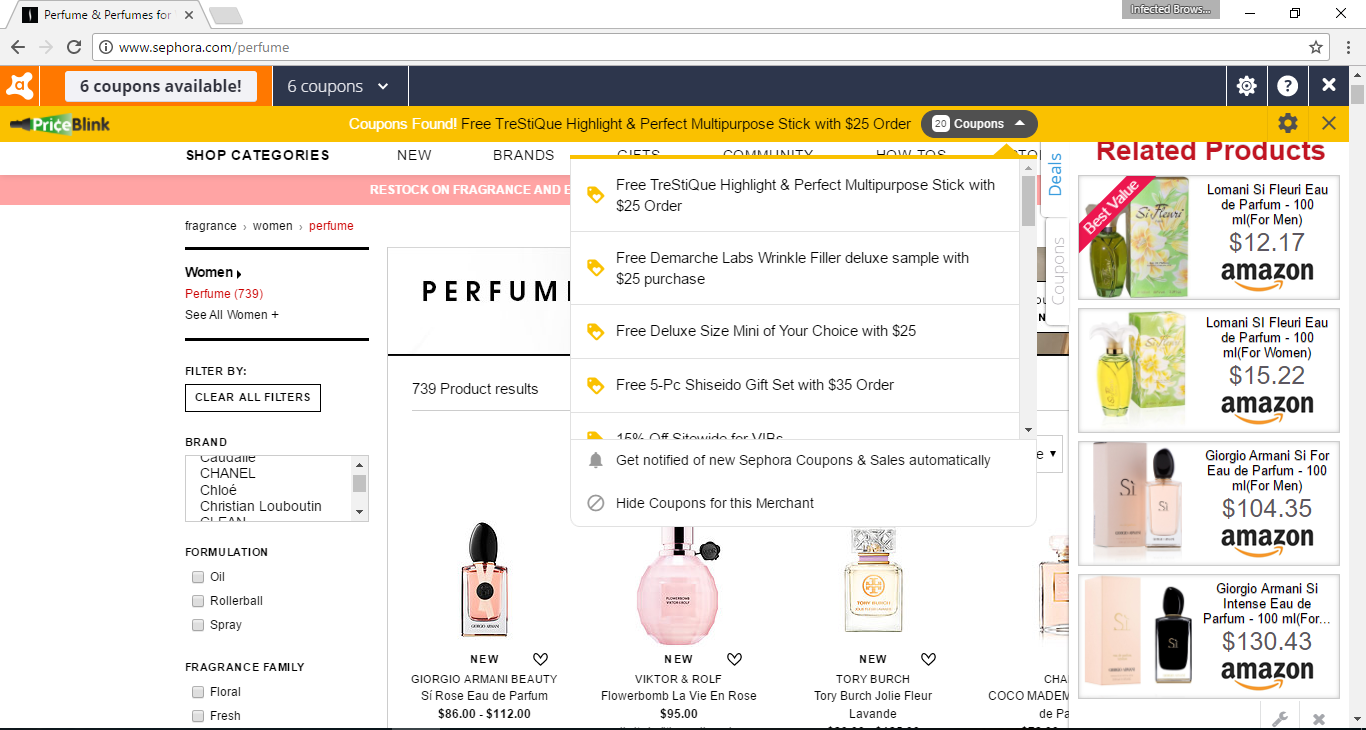The height and width of the screenshot is (730, 1366).
Task: Enable the Spray formulation filter
Action: (198, 624)
